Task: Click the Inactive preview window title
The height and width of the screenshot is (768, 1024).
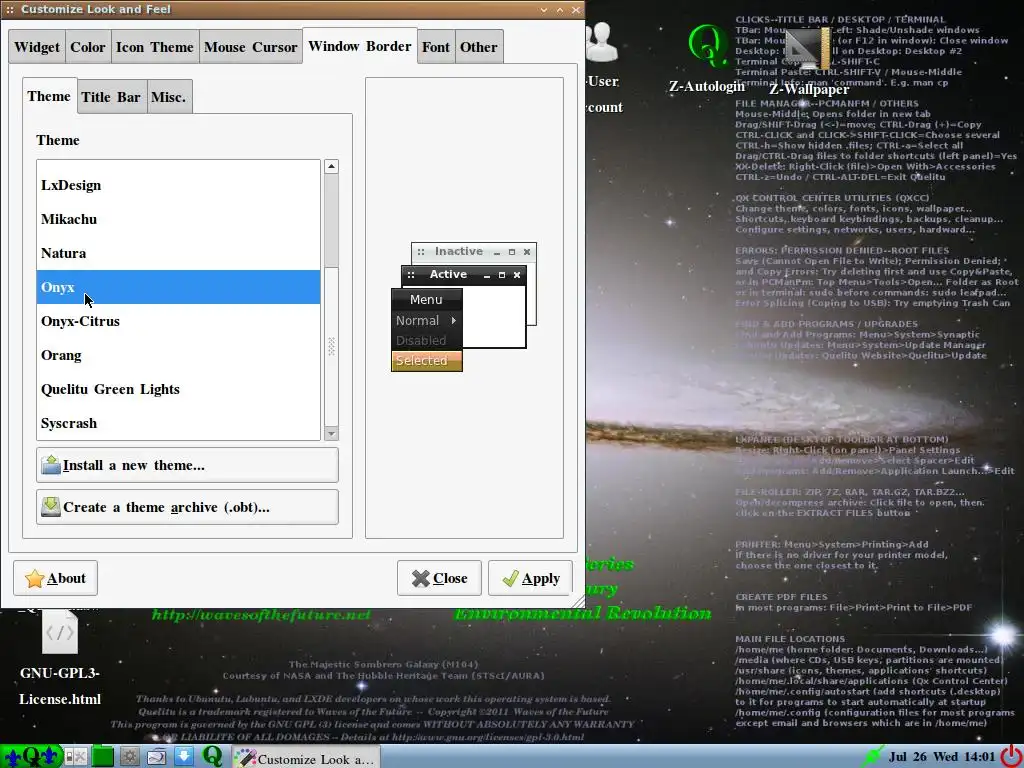Action: click(x=458, y=251)
